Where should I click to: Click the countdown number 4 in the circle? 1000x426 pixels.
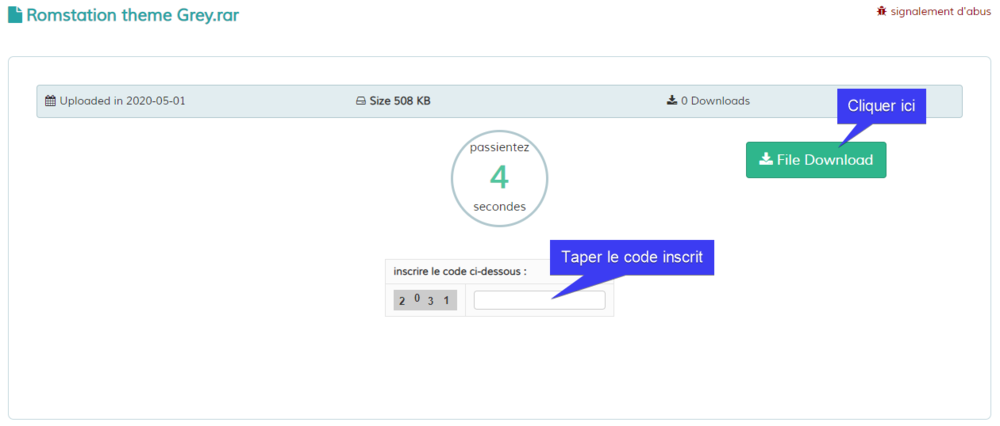click(499, 177)
